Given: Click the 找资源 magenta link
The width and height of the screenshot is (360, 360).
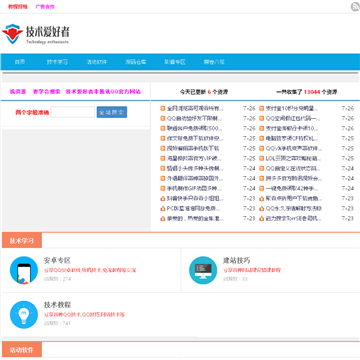Looking at the screenshot, I should click(x=18, y=92).
